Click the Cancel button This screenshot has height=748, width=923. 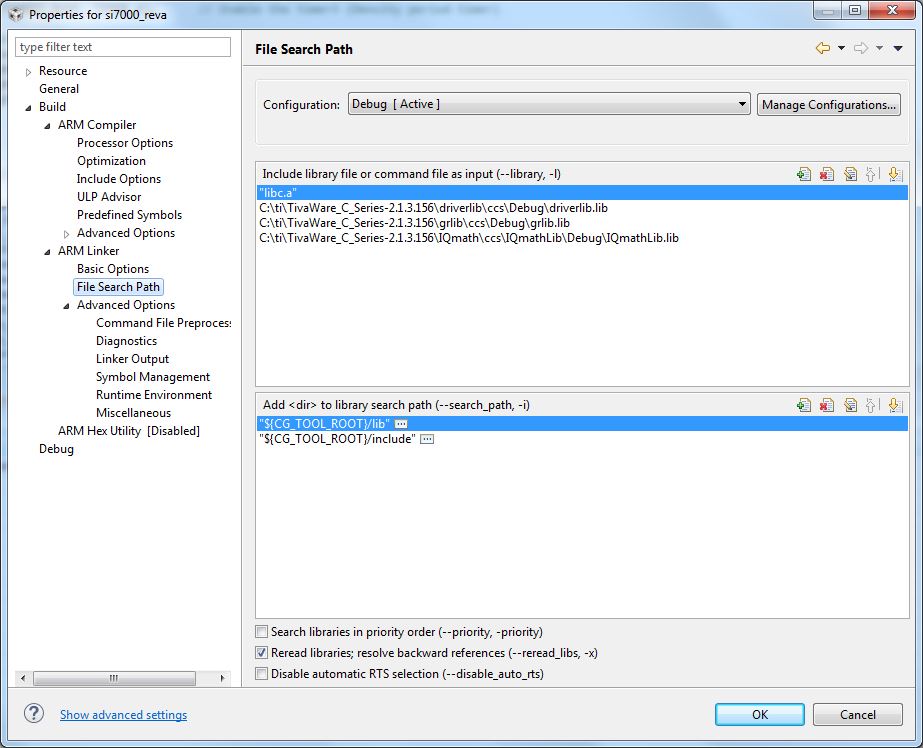(x=858, y=714)
